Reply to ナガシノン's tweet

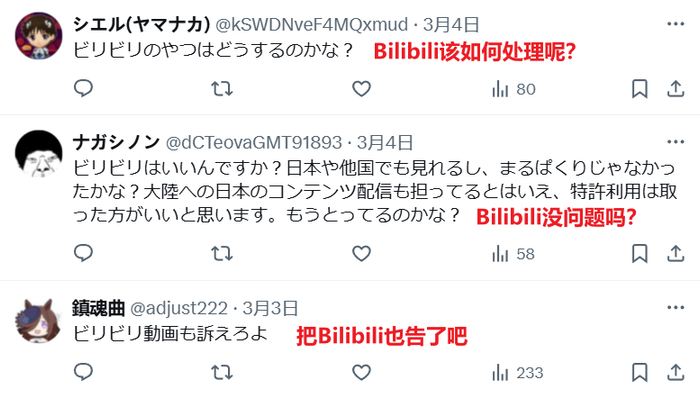pyautogui.click(x=83, y=253)
